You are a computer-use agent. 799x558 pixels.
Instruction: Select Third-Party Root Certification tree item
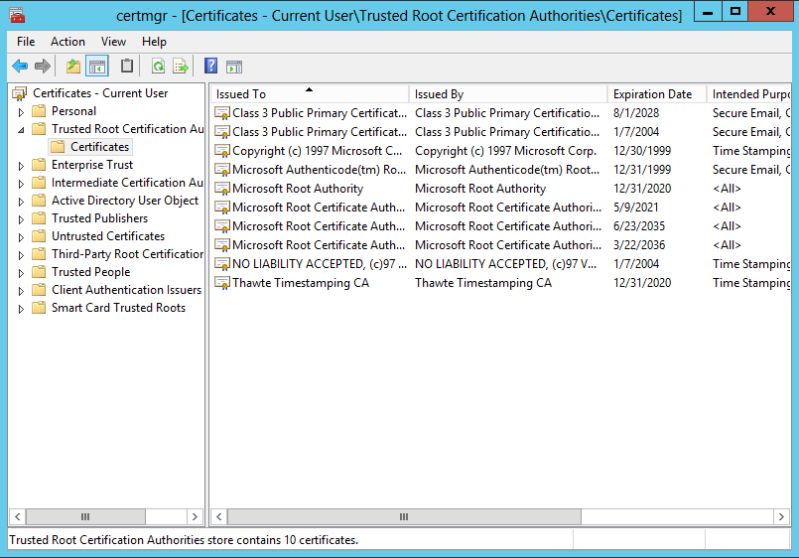(x=127, y=254)
